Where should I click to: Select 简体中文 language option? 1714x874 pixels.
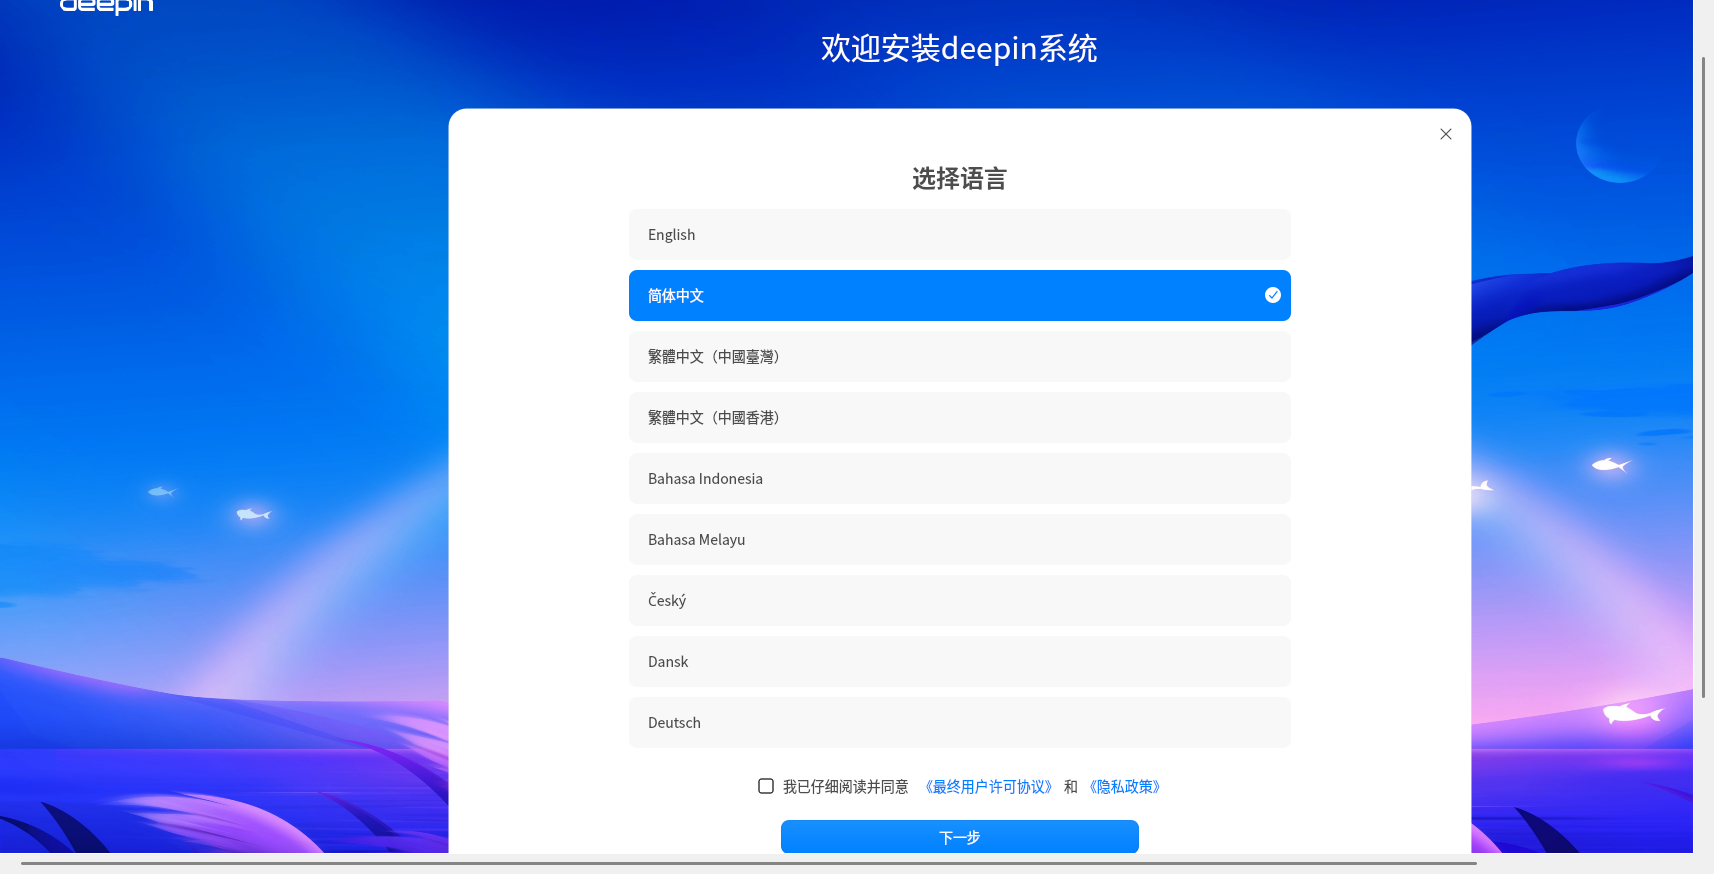tap(959, 296)
